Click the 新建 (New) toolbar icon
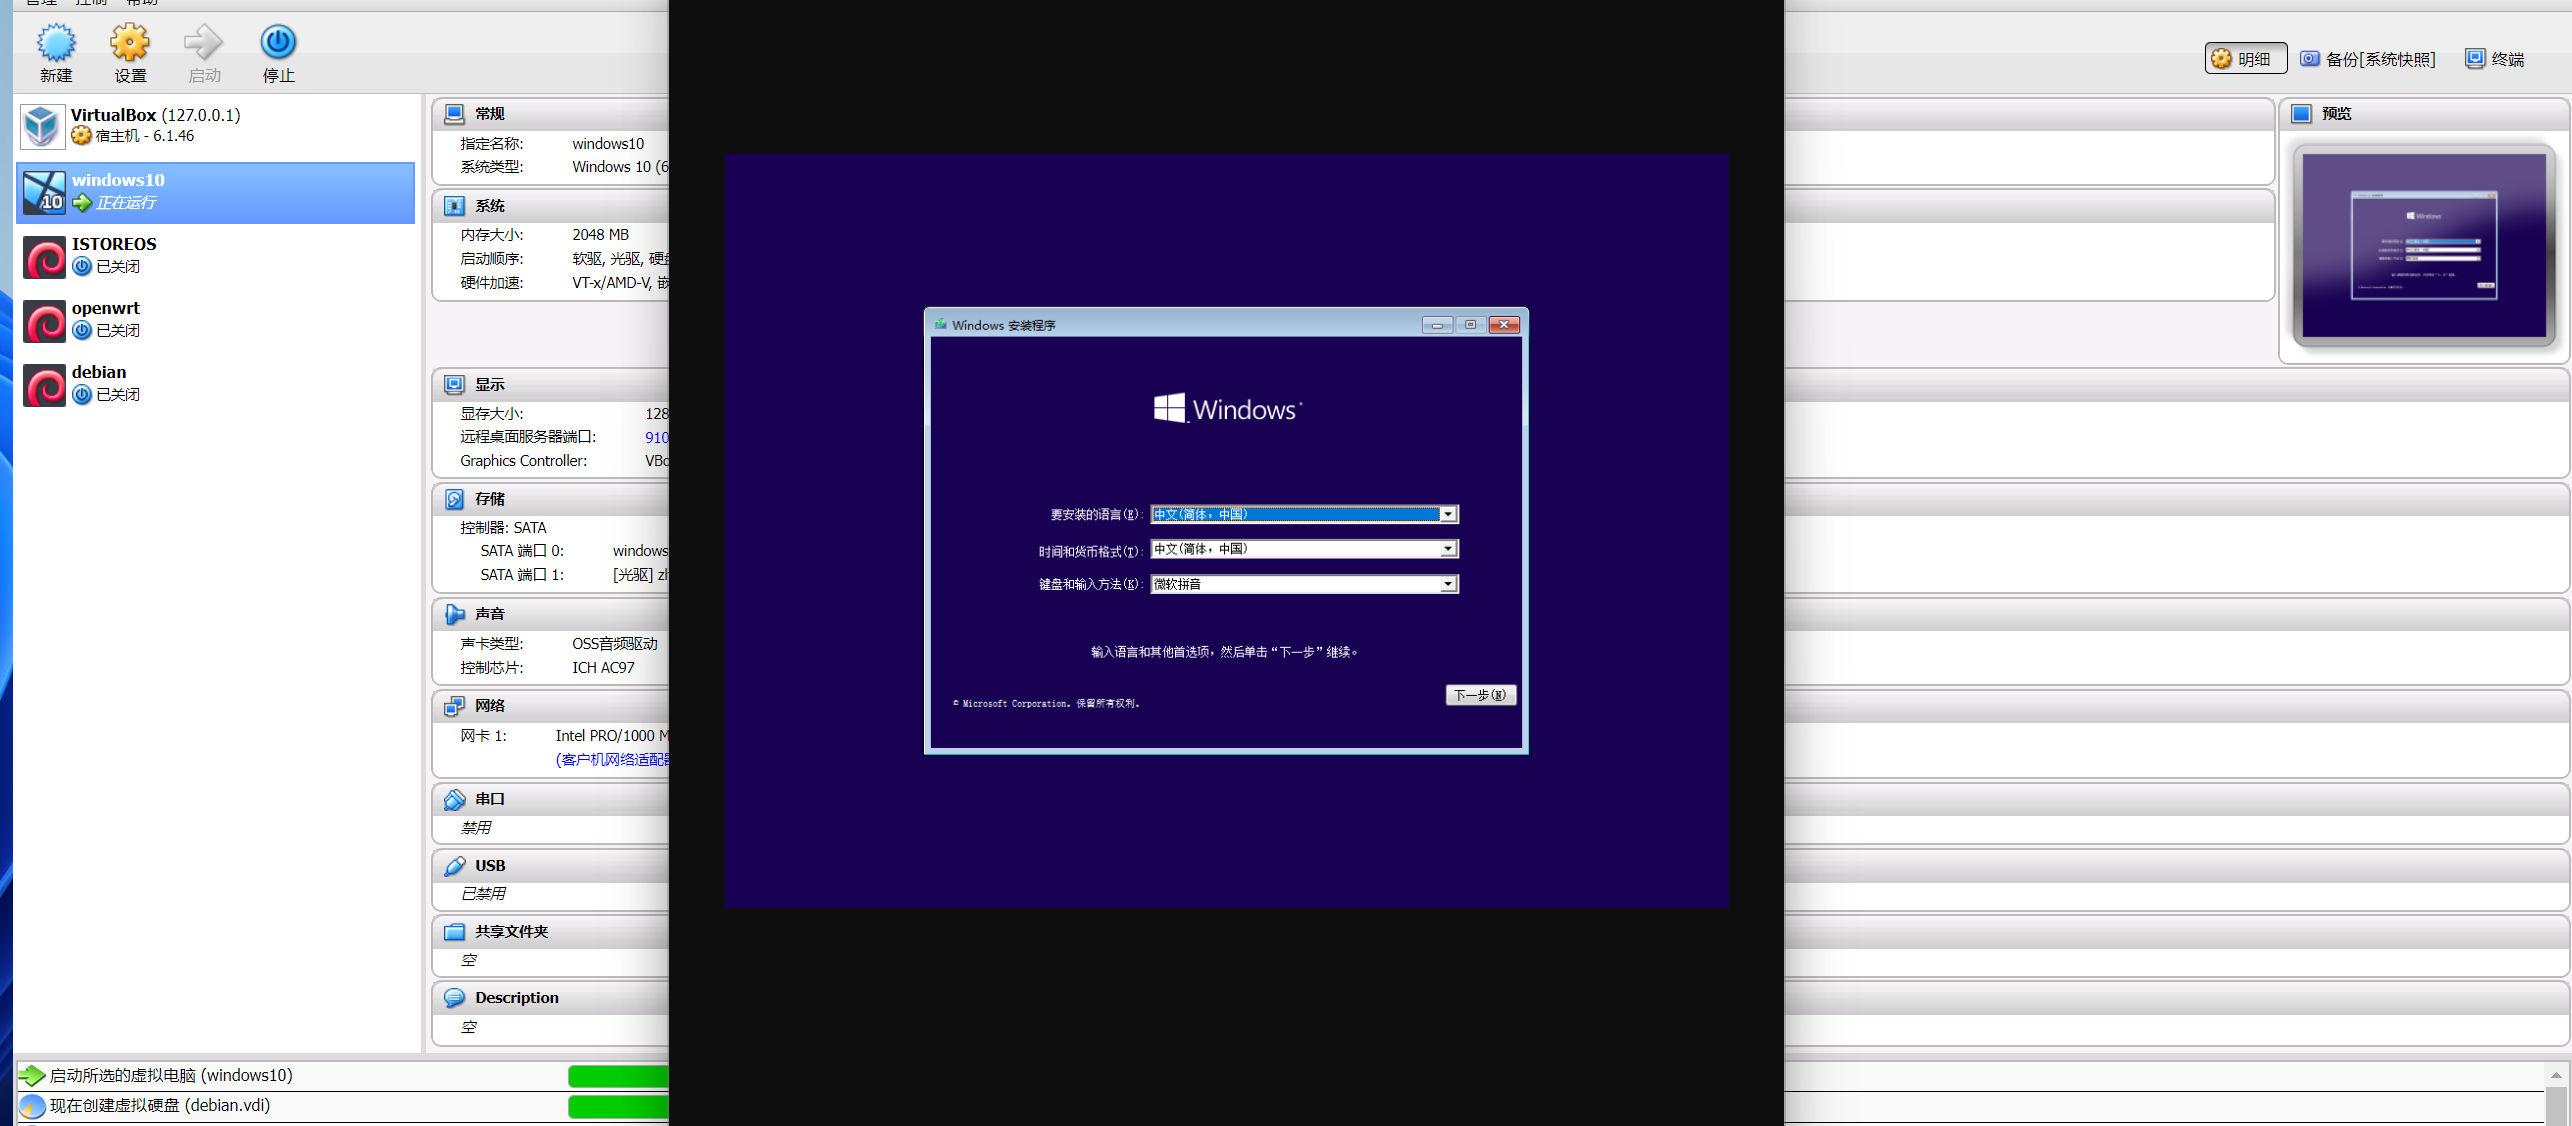Image resolution: width=2572 pixels, height=1126 pixels. click(x=56, y=42)
